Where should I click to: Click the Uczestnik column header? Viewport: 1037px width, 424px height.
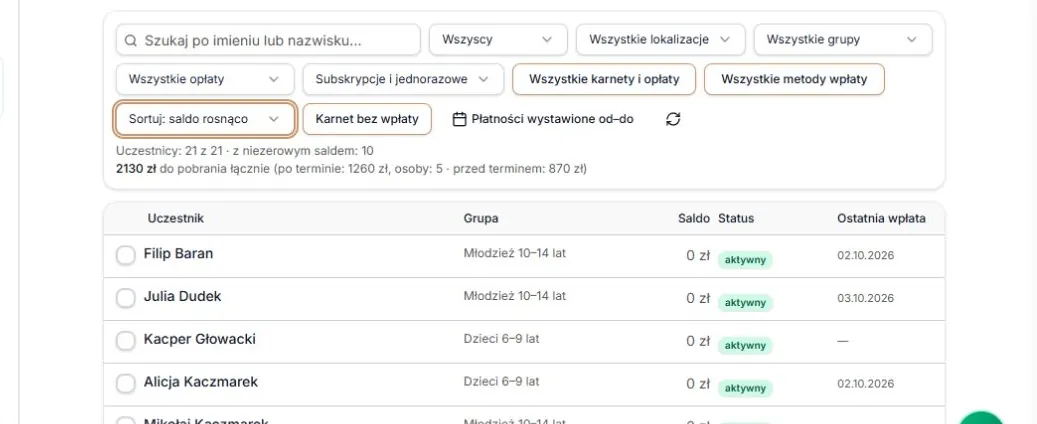pyautogui.click(x=176, y=218)
